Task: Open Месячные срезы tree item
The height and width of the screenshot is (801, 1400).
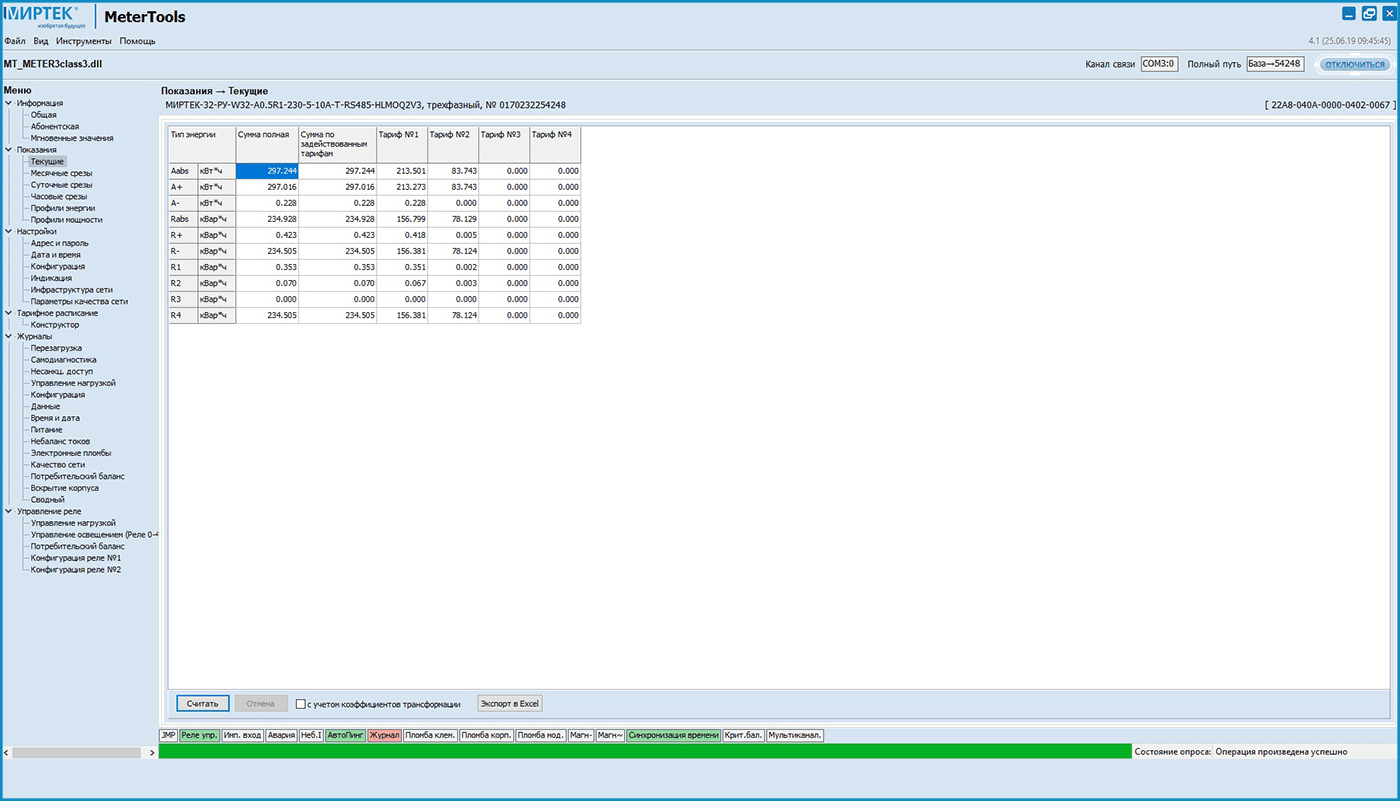Action: tap(62, 173)
